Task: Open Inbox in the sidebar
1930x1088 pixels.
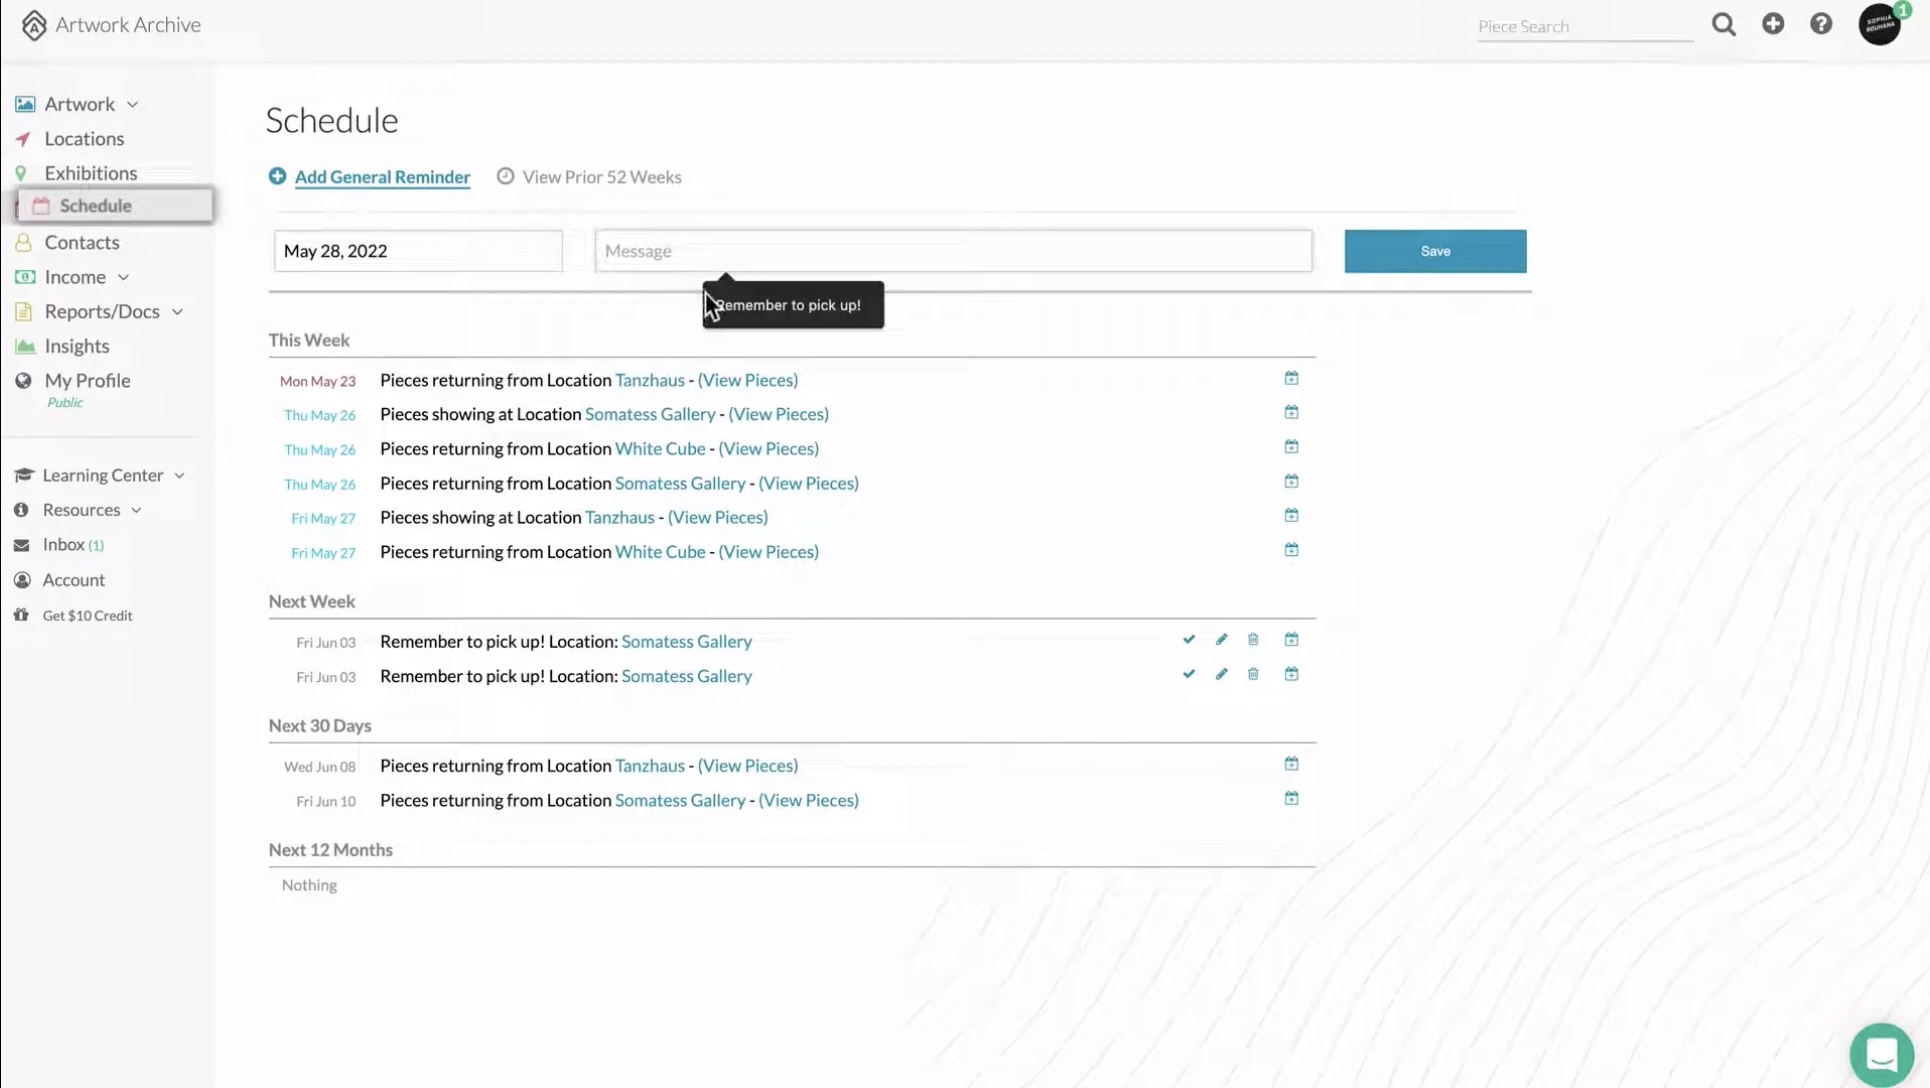Action: (63, 544)
